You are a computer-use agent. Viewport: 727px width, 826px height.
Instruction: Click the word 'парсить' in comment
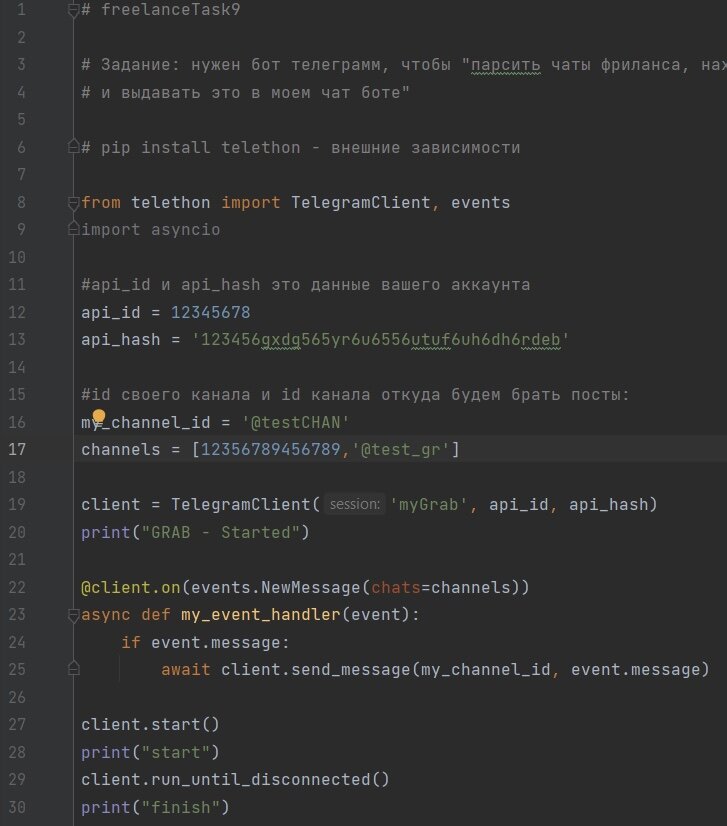pyautogui.click(x=505, y=65)
